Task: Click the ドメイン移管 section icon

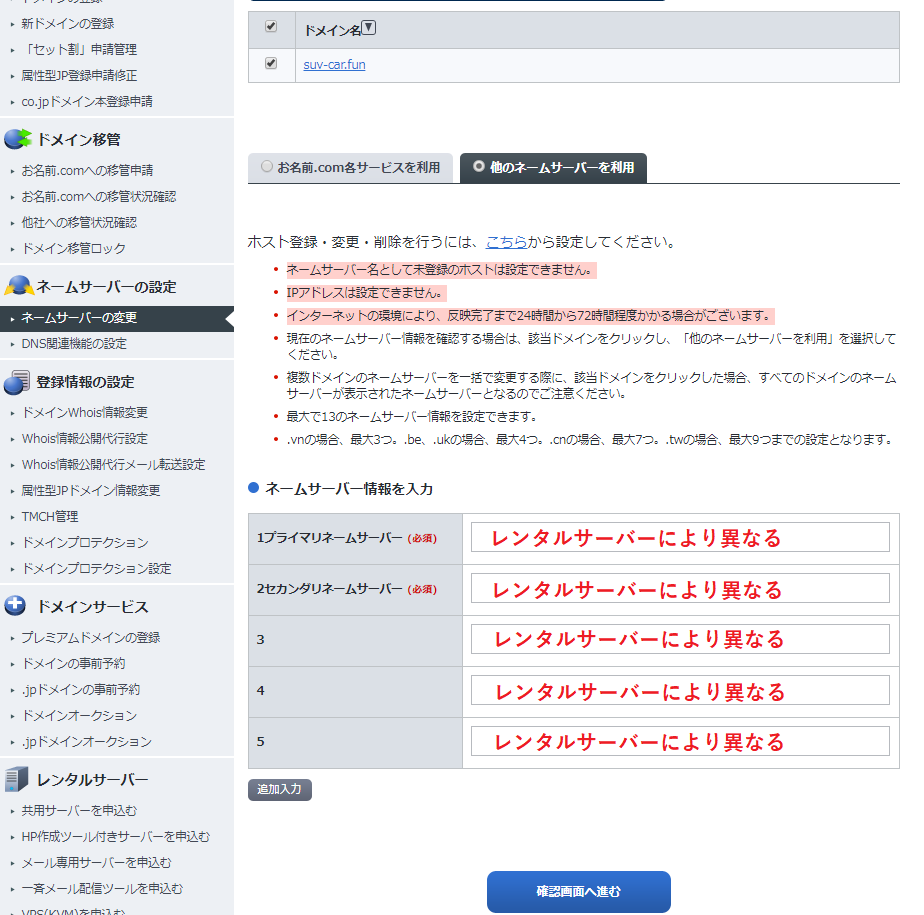Action: click(x=18, y=139)
